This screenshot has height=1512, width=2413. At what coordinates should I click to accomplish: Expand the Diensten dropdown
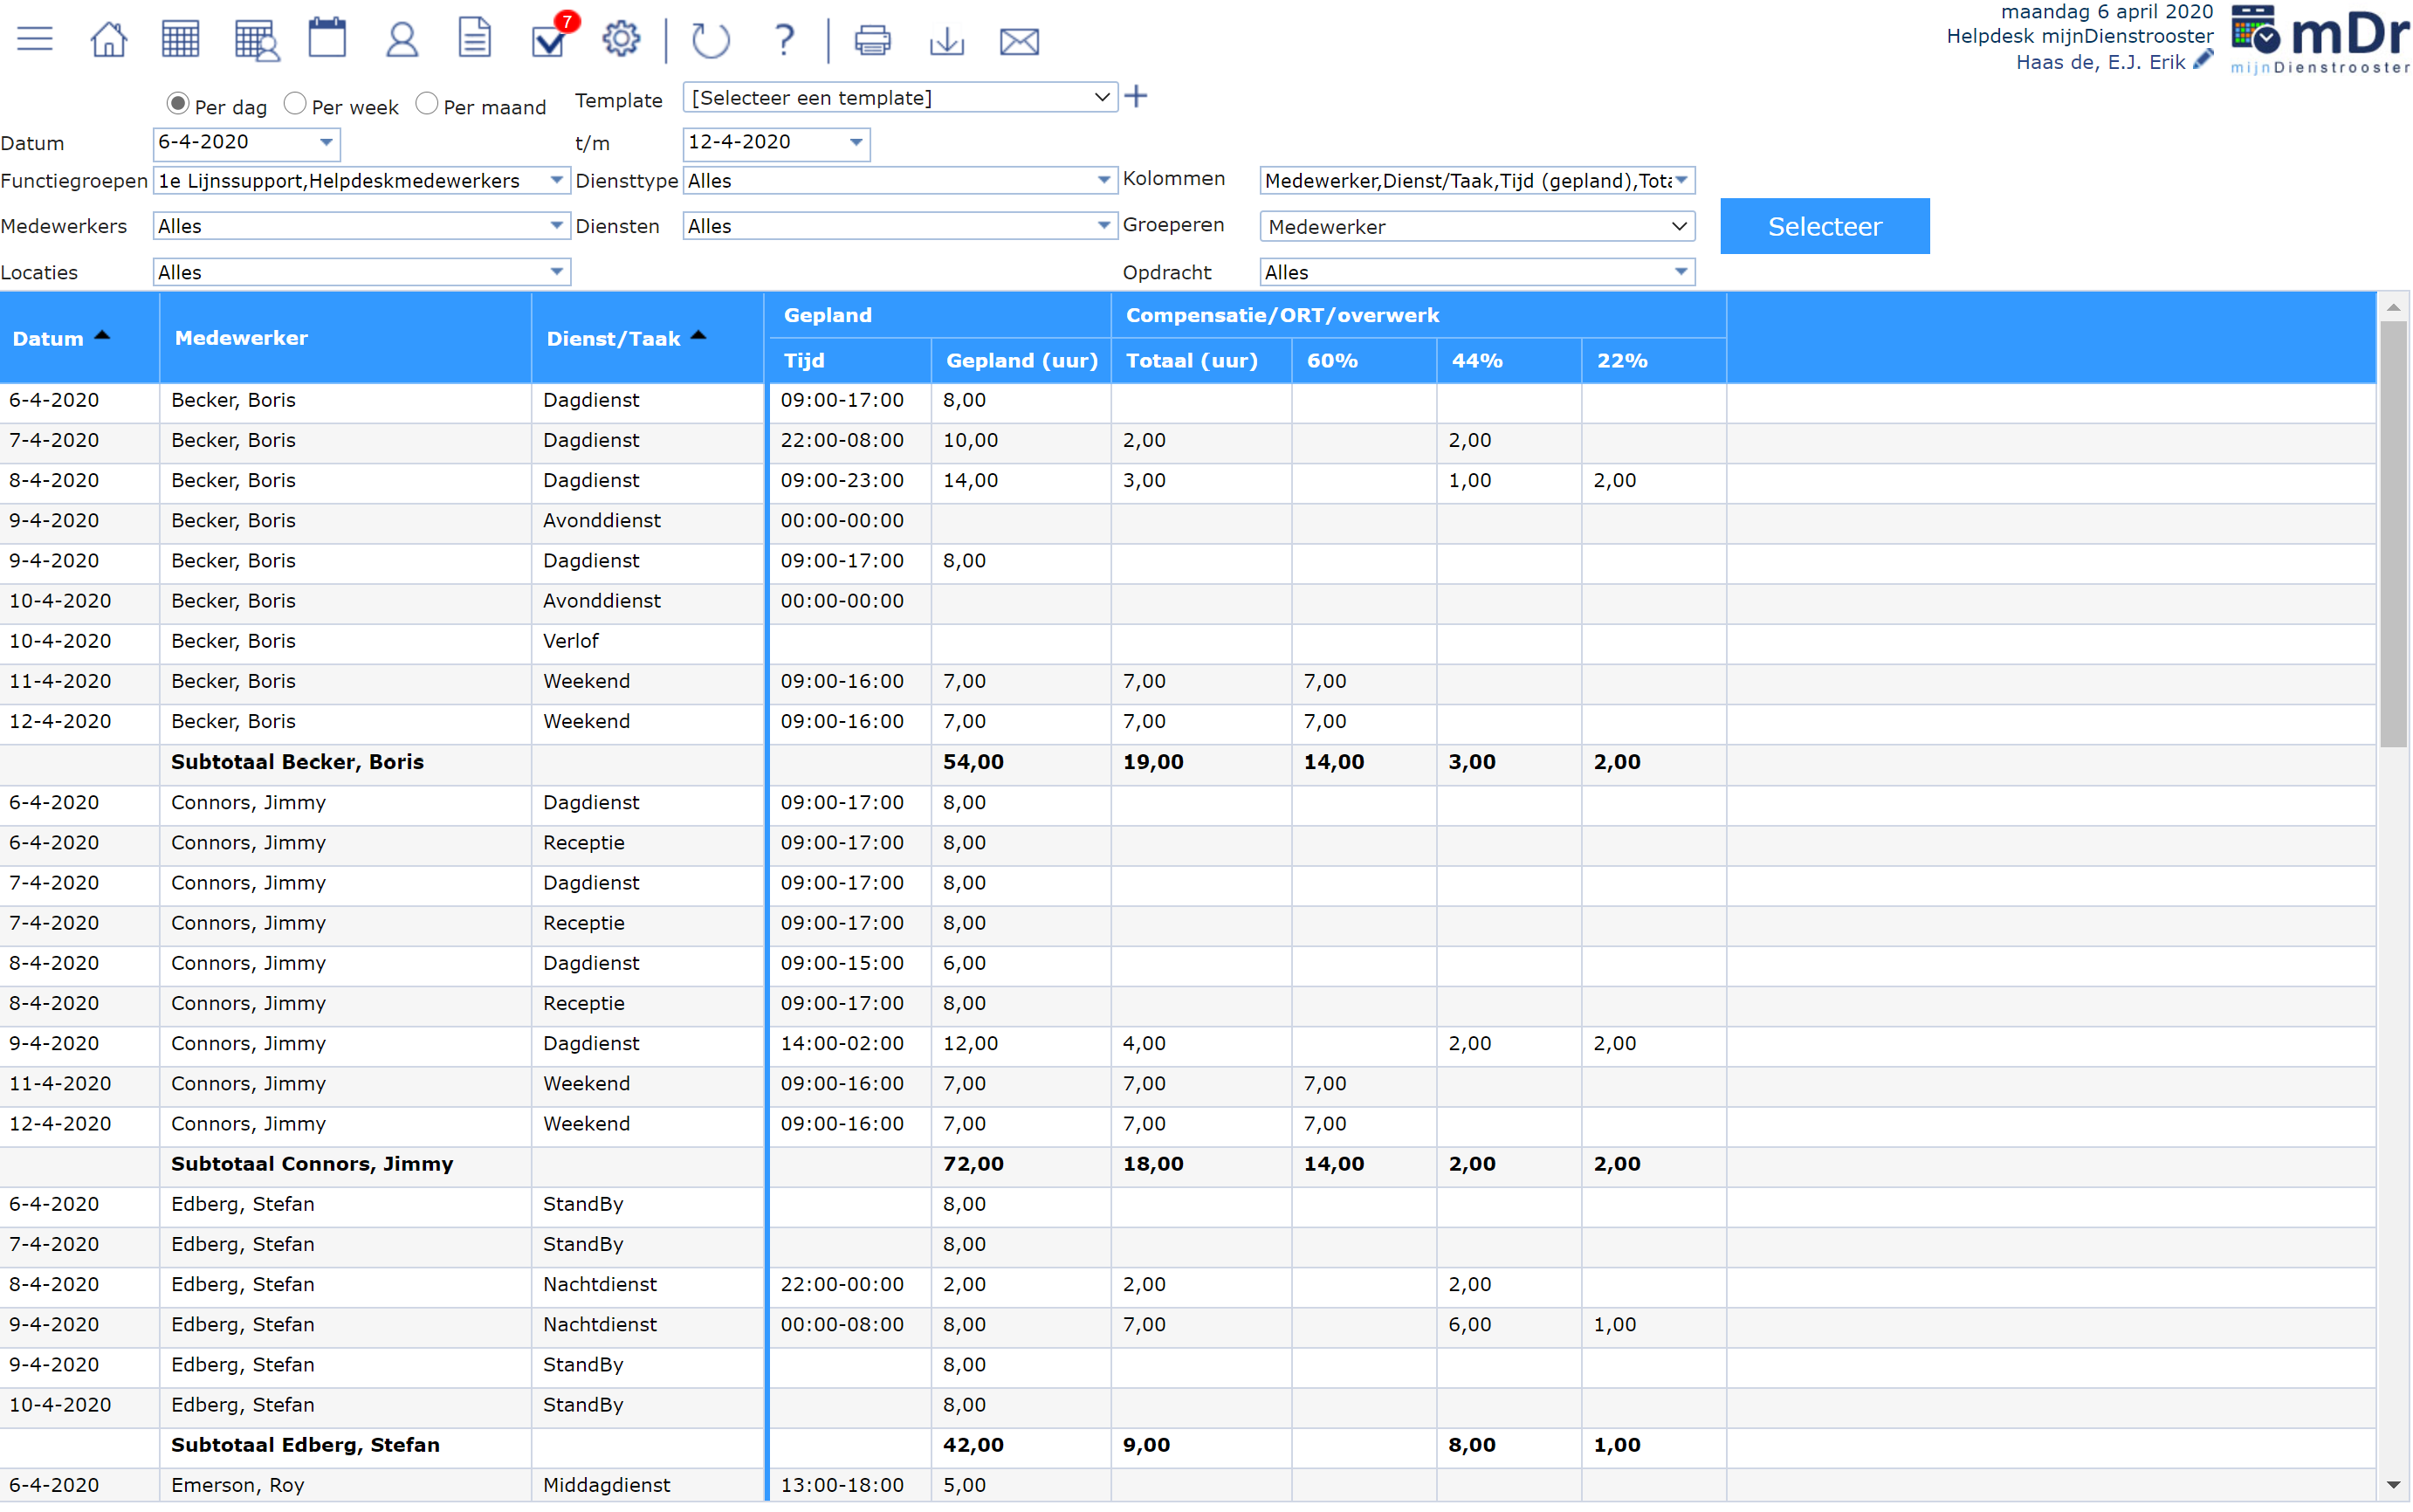1103,226
